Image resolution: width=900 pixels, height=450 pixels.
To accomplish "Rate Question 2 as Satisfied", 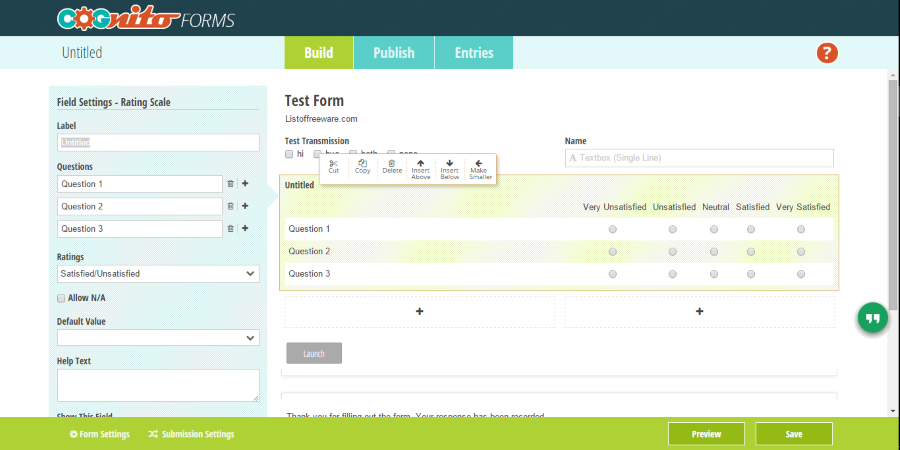I will click(x=751, y=251).
